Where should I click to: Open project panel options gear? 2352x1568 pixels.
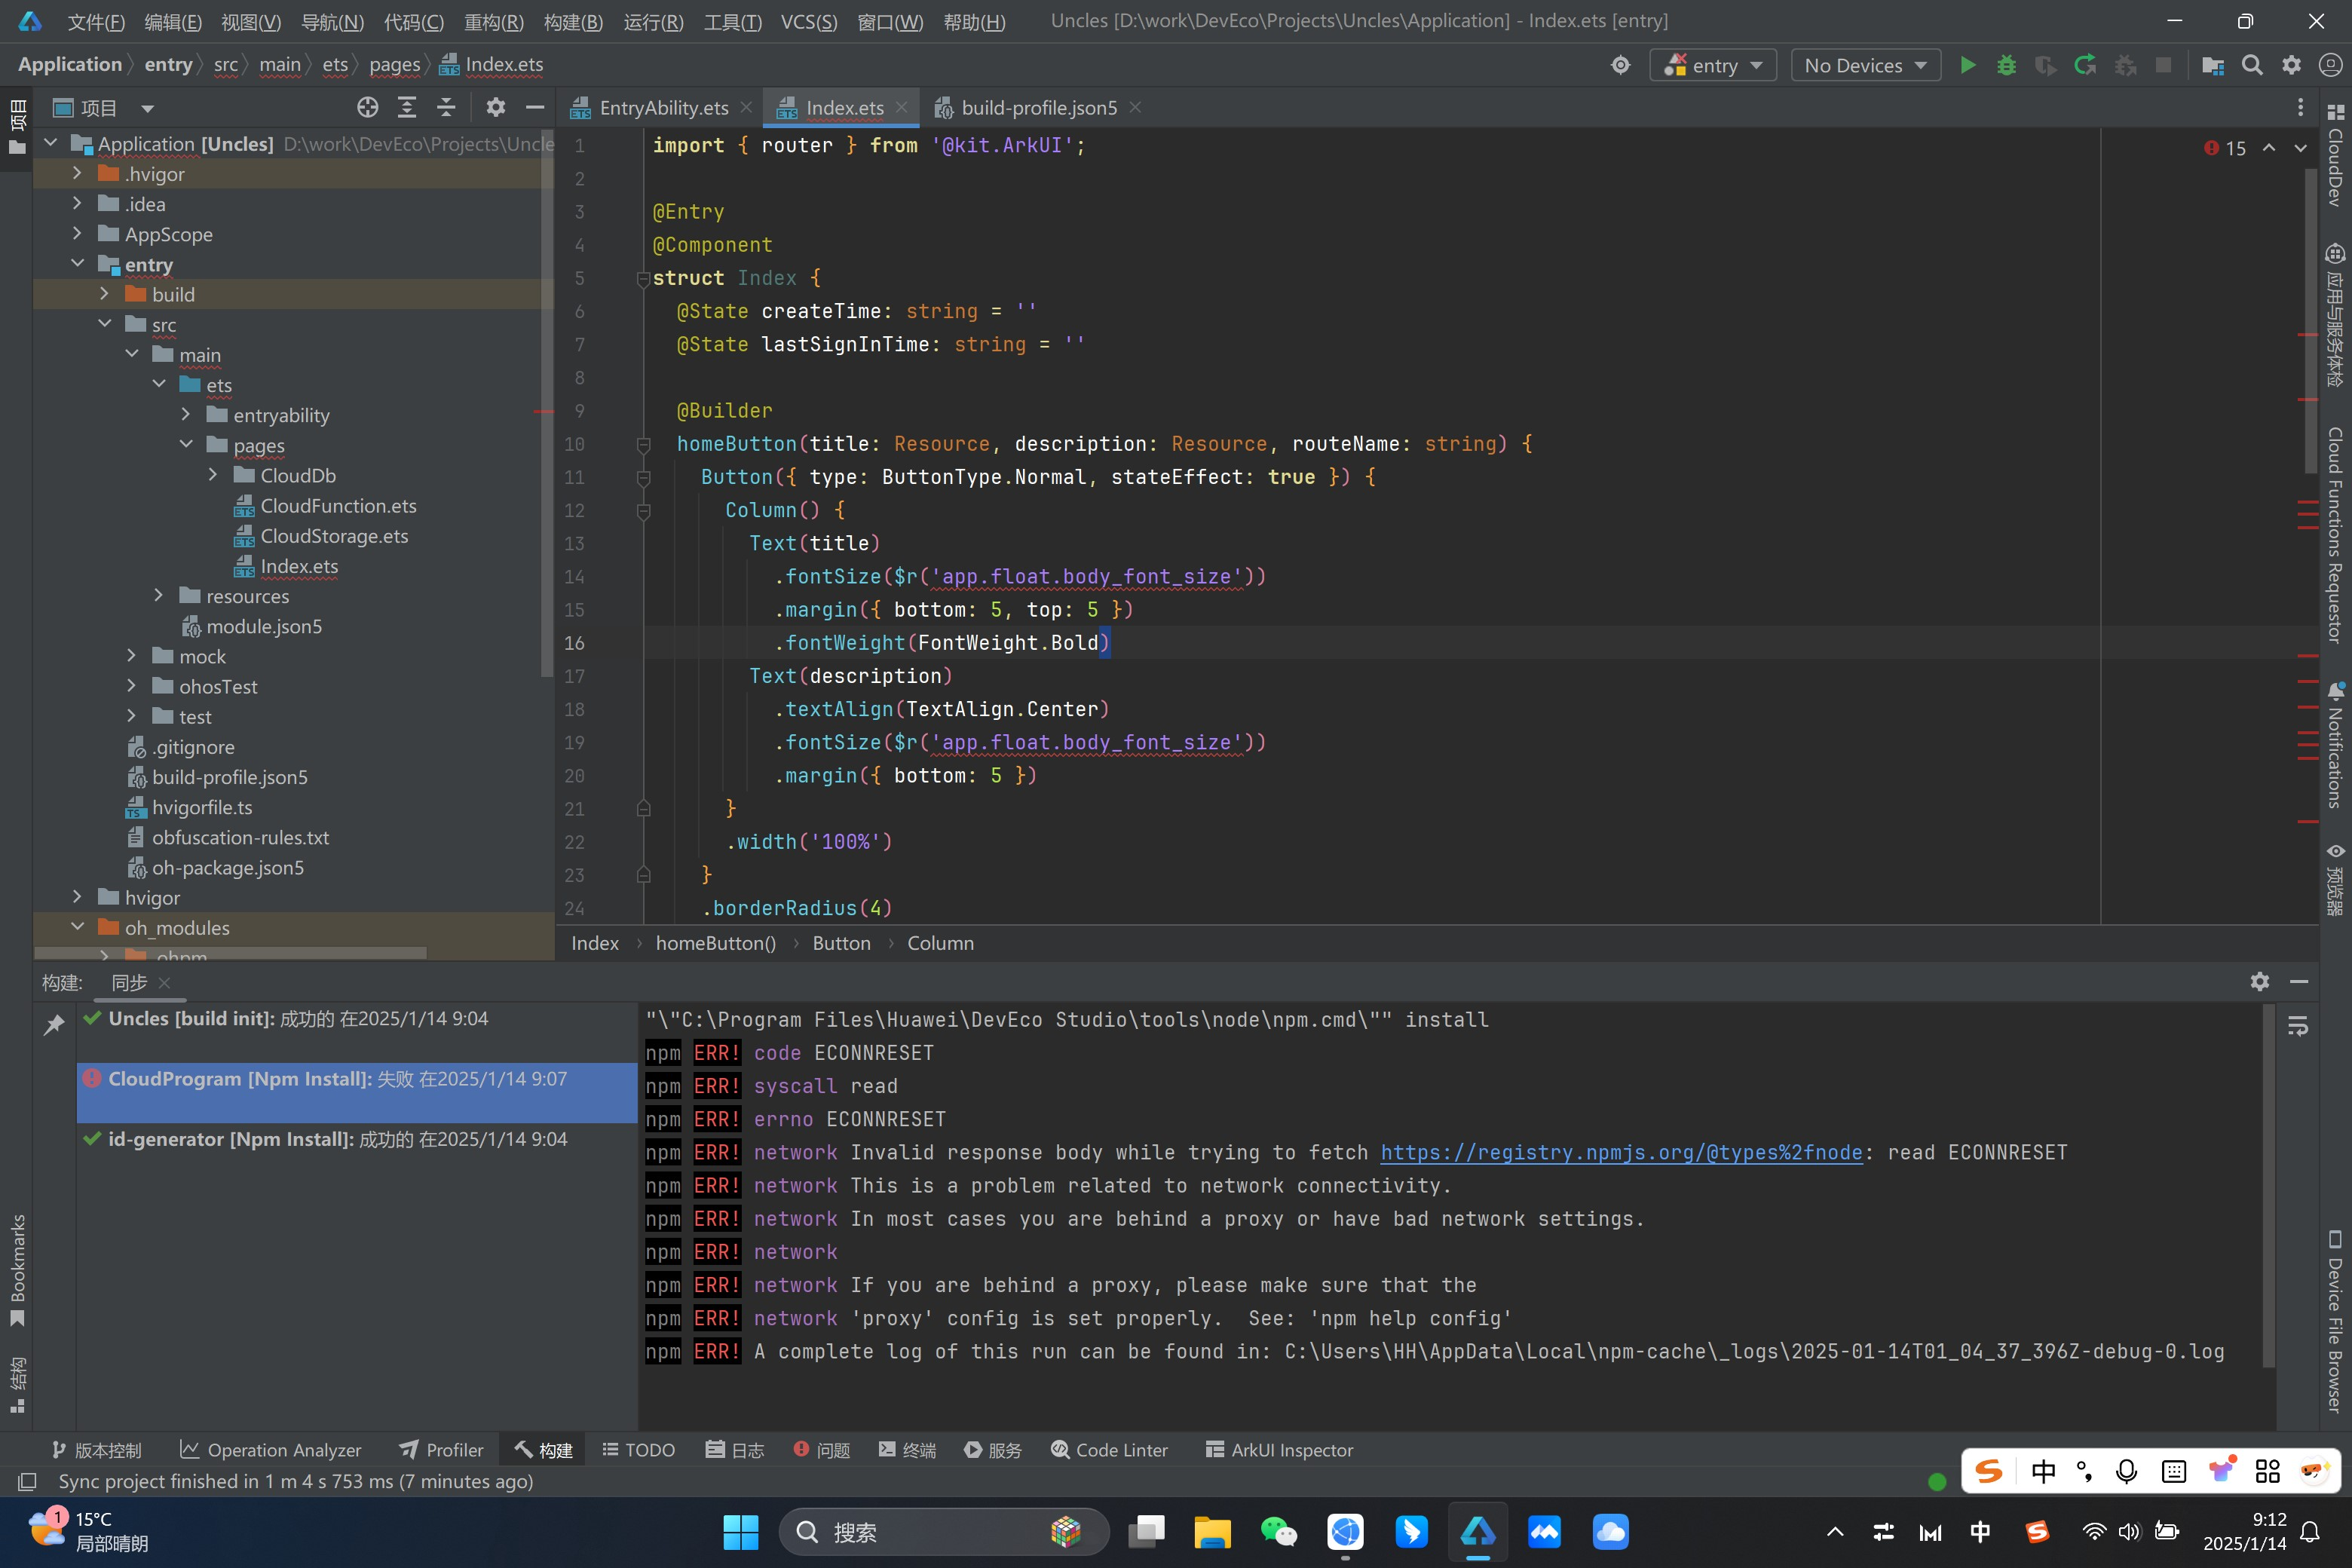click(x=495, y=107)
